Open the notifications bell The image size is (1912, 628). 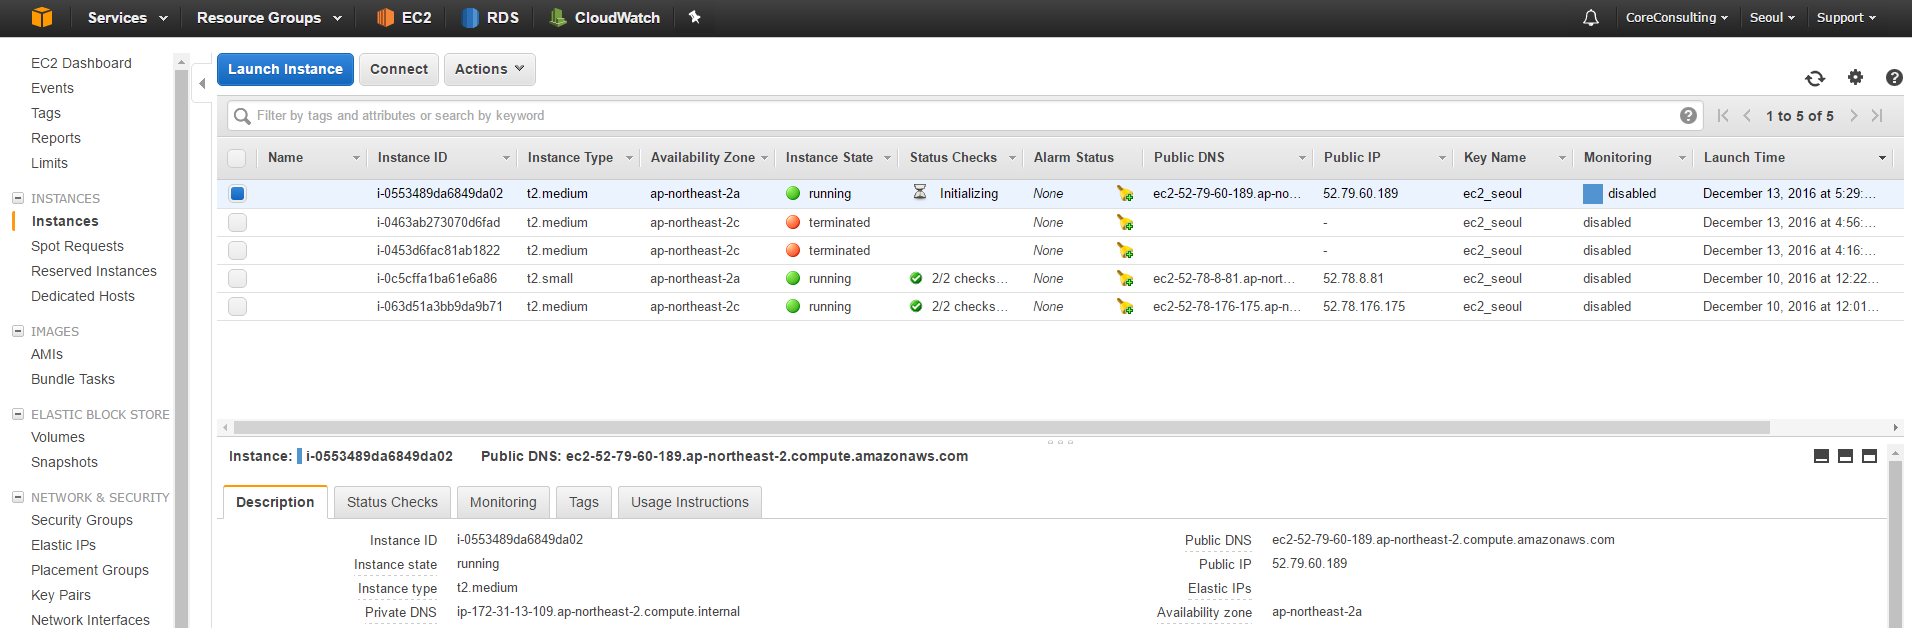[1590, 18]
